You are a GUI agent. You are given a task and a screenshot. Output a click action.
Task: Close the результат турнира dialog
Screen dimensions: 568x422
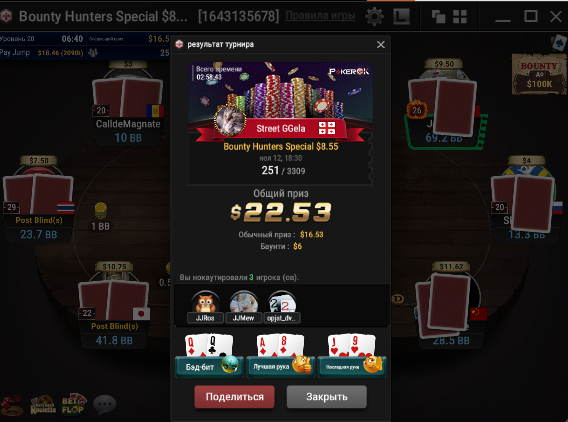(381, 45)
